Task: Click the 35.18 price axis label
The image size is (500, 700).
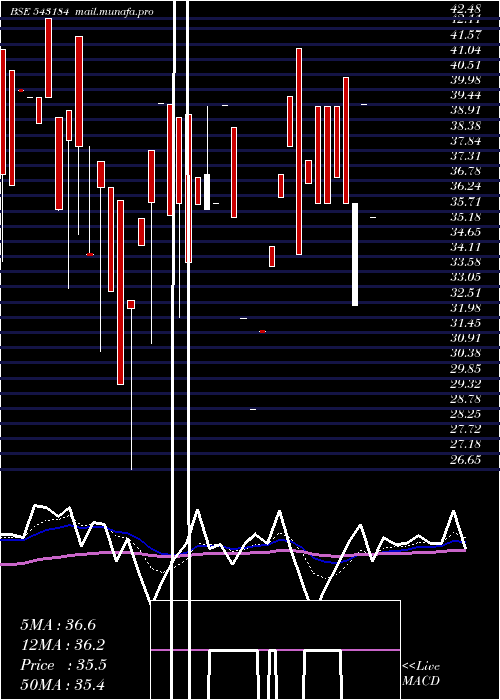Action: coord(465,217)
